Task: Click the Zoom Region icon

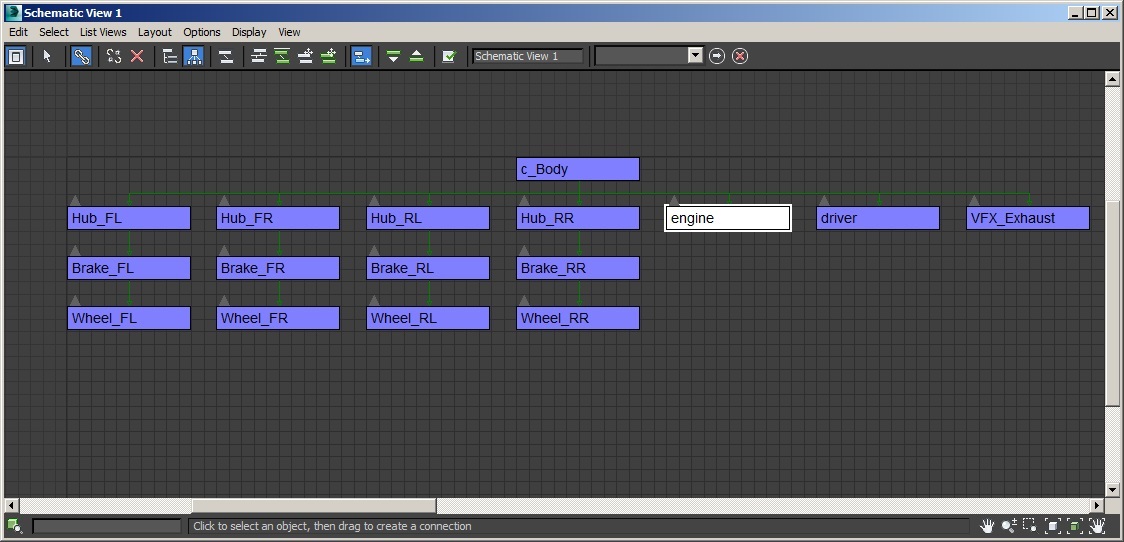Action: pyautogui.click(x=1031, y=526)
